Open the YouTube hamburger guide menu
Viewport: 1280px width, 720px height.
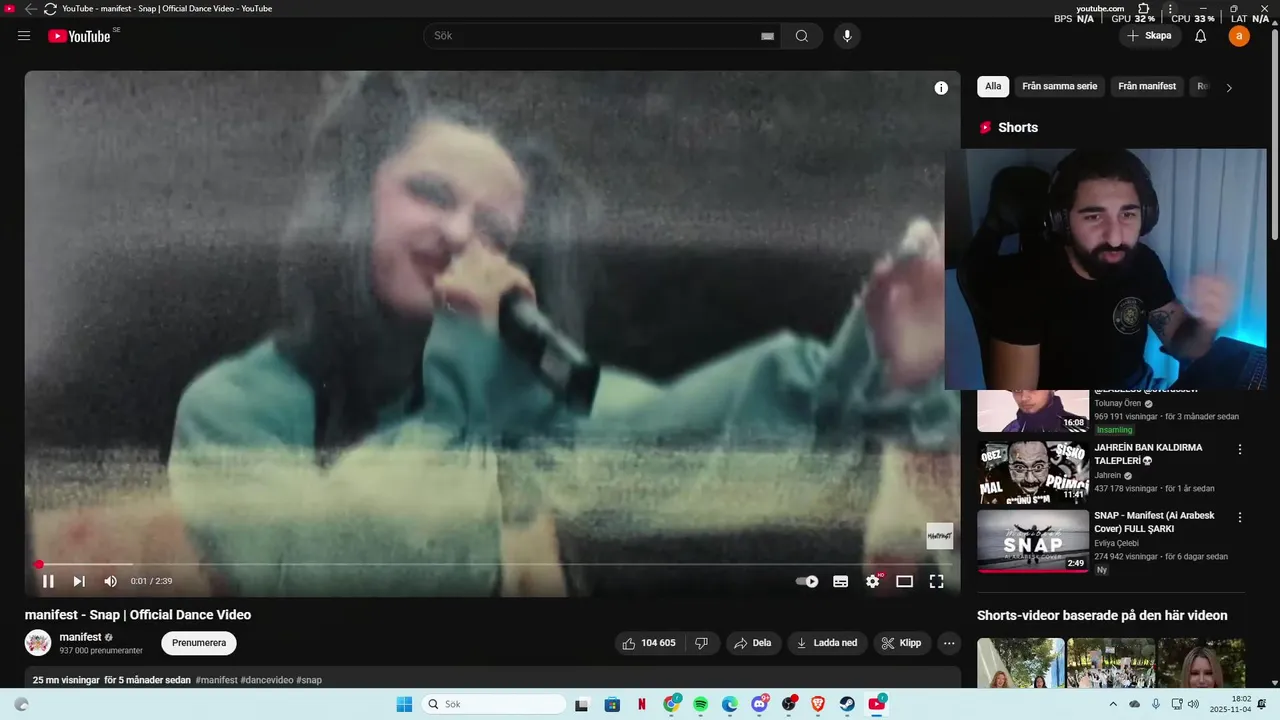click(24, 36)
